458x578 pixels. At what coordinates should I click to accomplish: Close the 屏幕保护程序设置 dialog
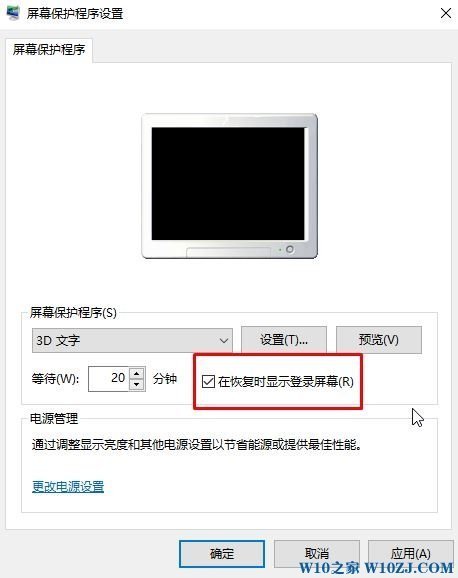[x=446, y=13]
